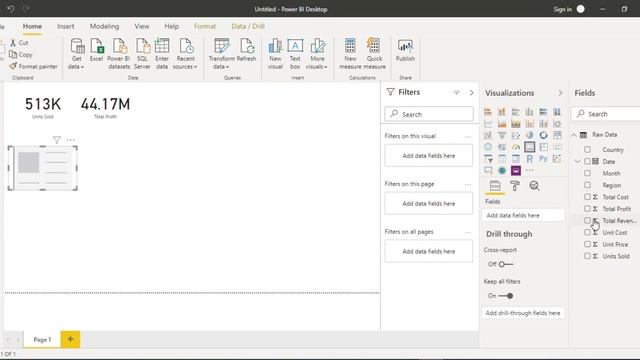Viewport: 640px width, 360px height.
Task: Open the Format paint roller pane
Action: [515, 186]
